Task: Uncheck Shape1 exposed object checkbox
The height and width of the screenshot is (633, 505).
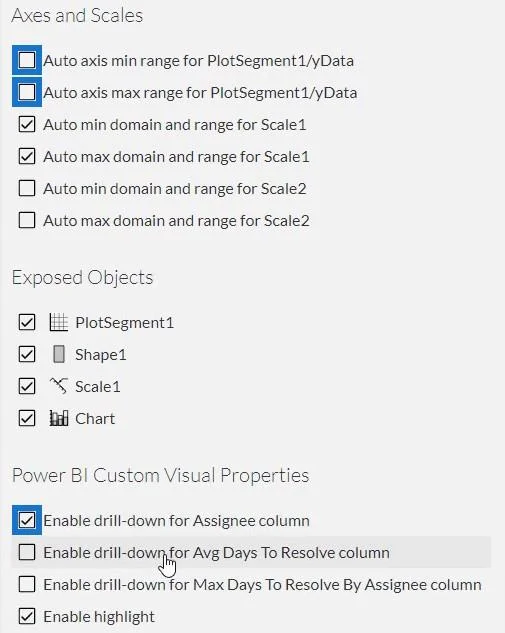Action: coord(27,354)
